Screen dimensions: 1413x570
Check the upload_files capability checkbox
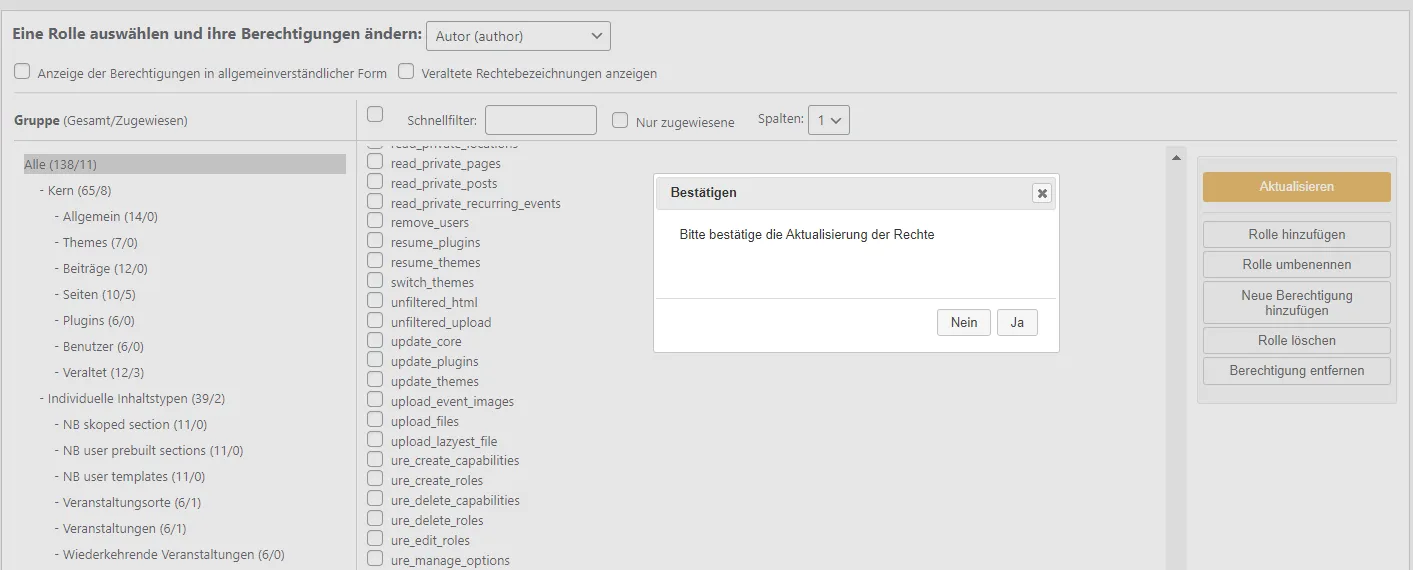coord(375,420)
